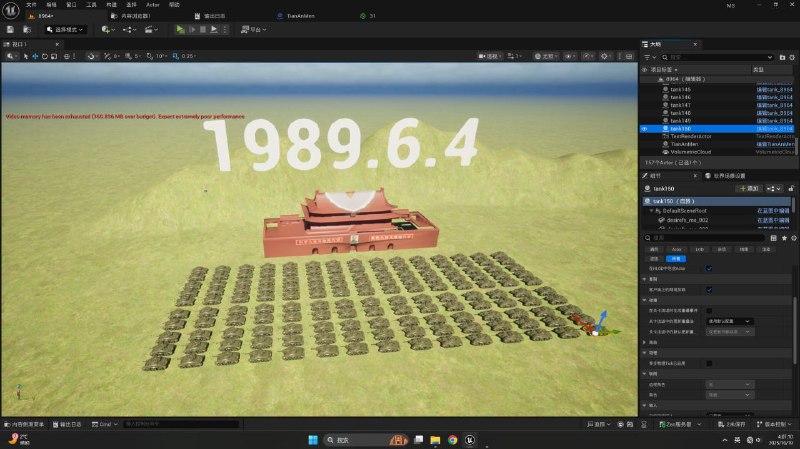Expand the DefaultSceneRoot component tree
Viewport: 800px width, 449px height.
[x=650, y=211]
